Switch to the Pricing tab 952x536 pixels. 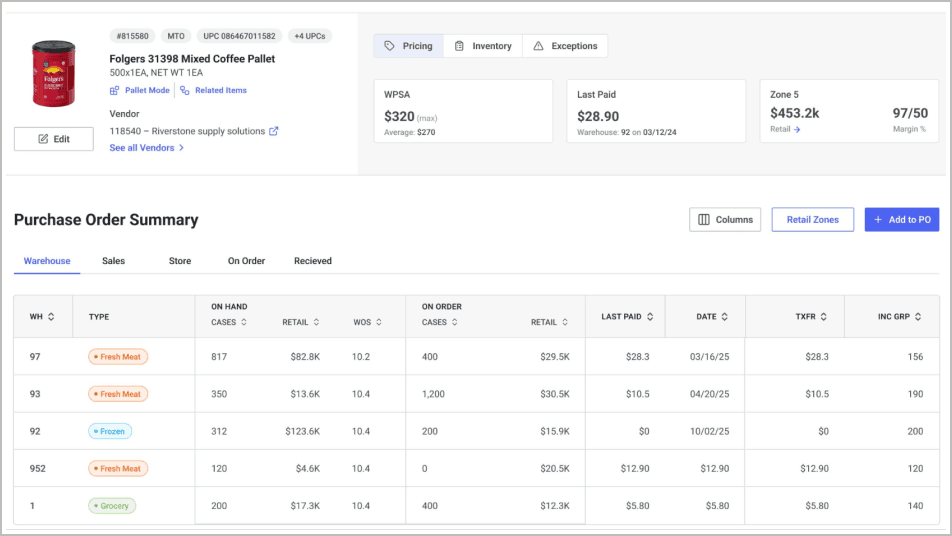click(409, 46)
